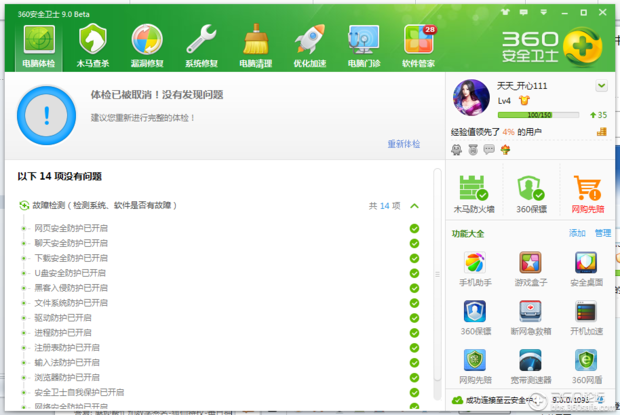Open 360保镖 shield status icon
The image size is (620, 415).
(531, 194)
